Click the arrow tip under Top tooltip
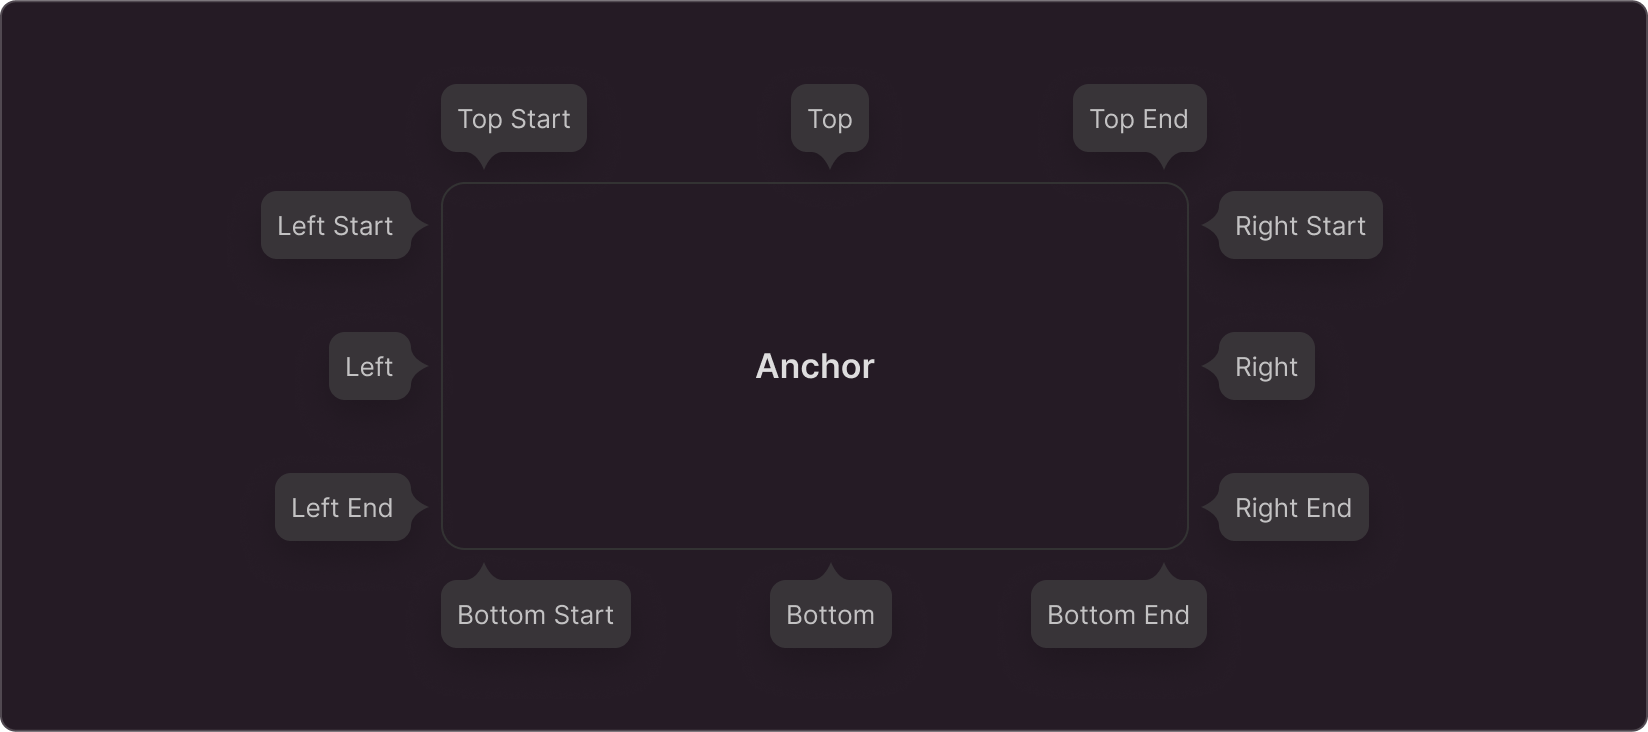The image size is (1648, 732). coord(830,162)
